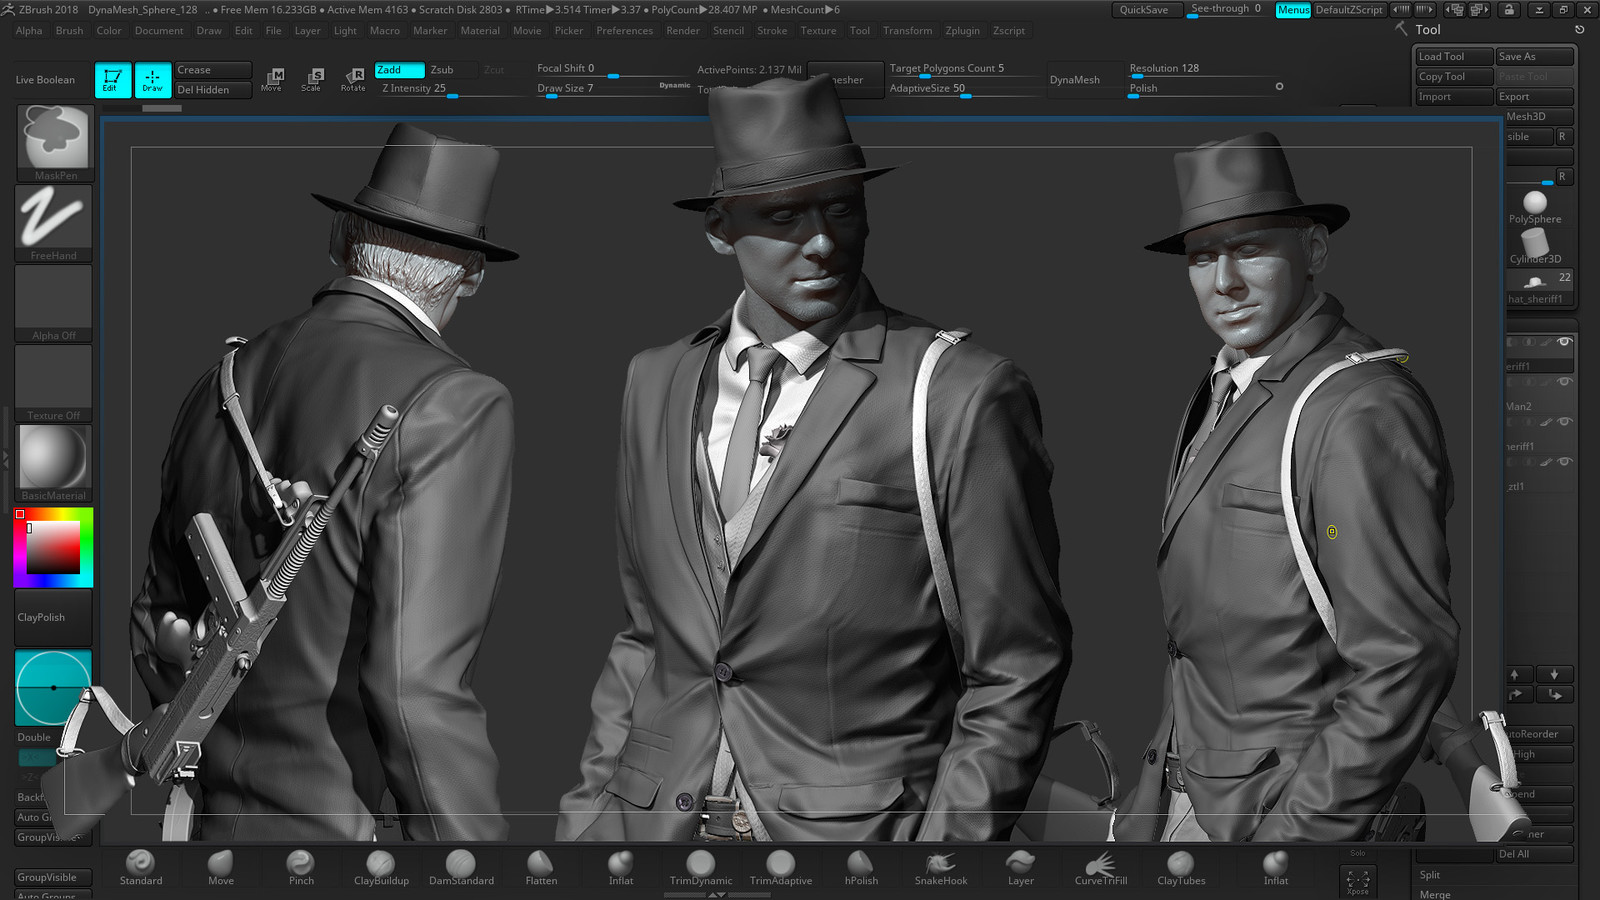Toggle Live Boolean mode
This screenshot has width=1600, height=900.
pyautogui.click(x=44, y=79)
